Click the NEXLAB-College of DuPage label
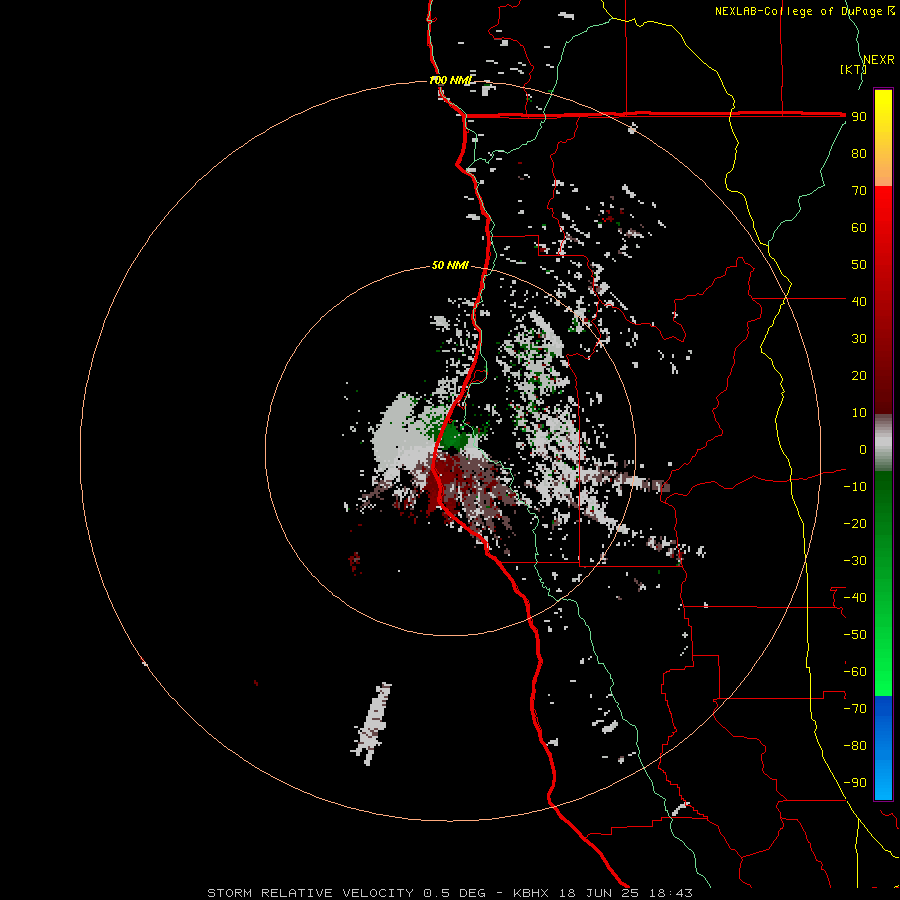This screenshot has width=900, height=900. [804, 11]
